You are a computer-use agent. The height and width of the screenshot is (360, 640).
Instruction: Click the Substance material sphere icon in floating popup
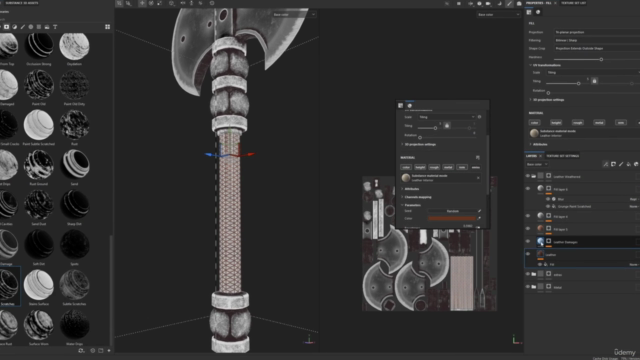[406, 178]
